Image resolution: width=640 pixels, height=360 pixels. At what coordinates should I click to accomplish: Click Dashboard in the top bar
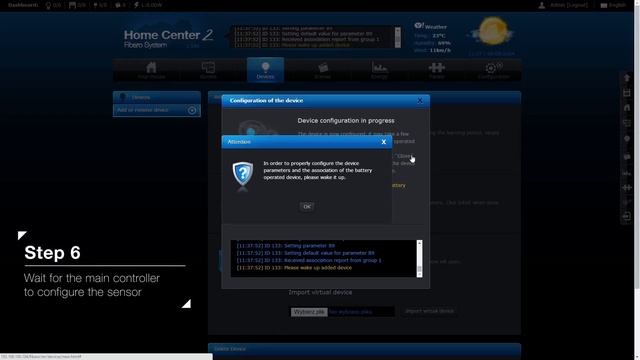point(23,5)
